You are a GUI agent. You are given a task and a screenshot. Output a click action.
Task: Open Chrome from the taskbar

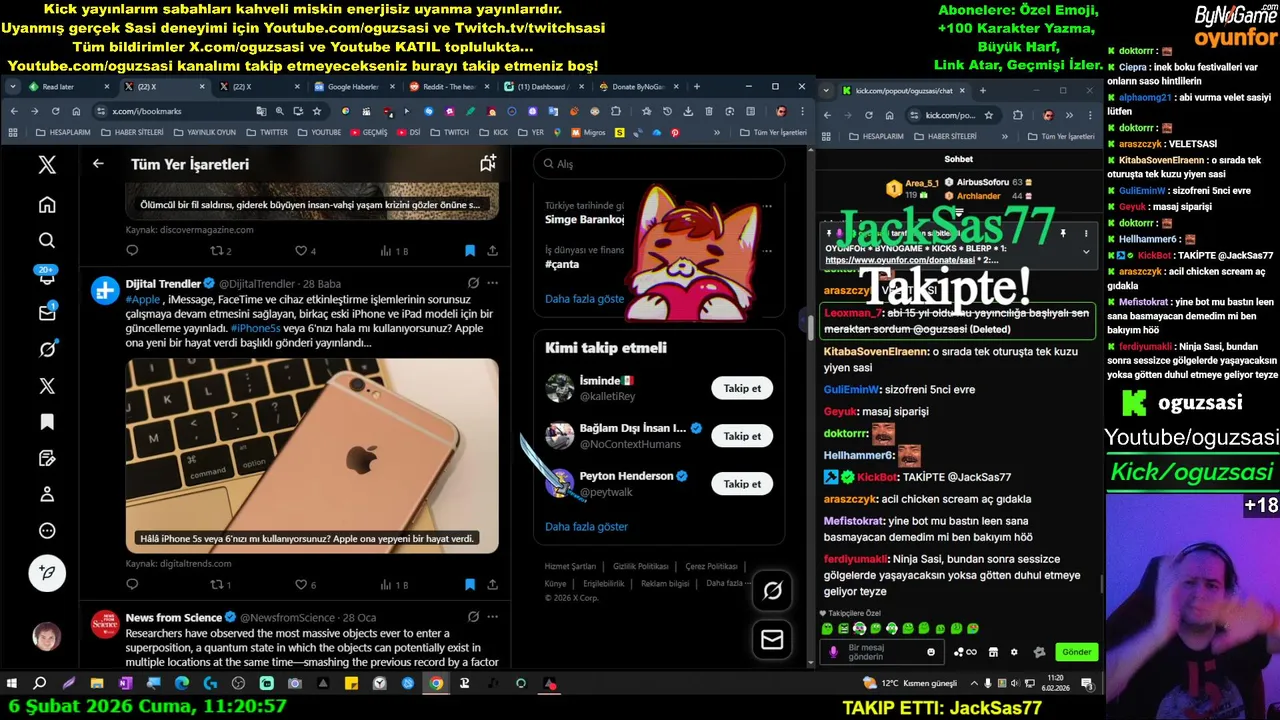(436, 684)
